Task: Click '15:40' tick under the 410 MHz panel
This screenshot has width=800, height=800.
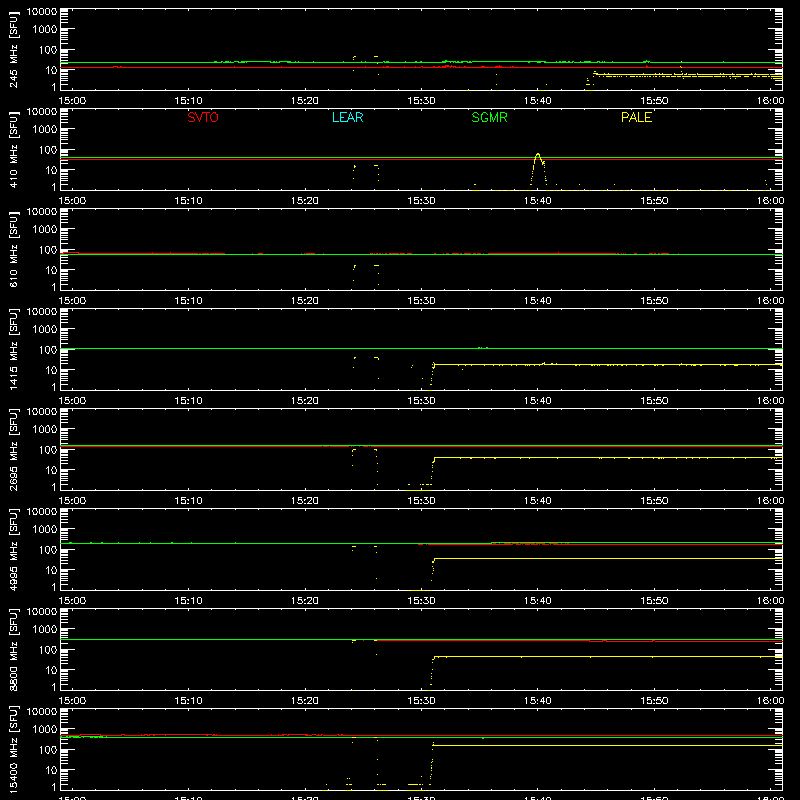Action: pos(537,201)
